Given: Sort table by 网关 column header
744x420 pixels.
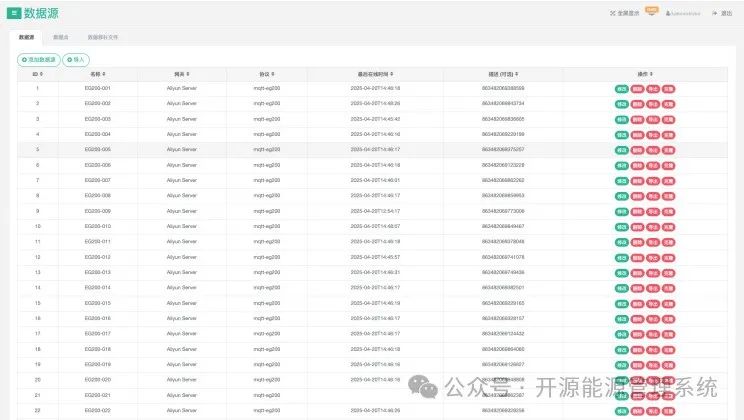Looking at the screenshot, I should tap(182, 74).
